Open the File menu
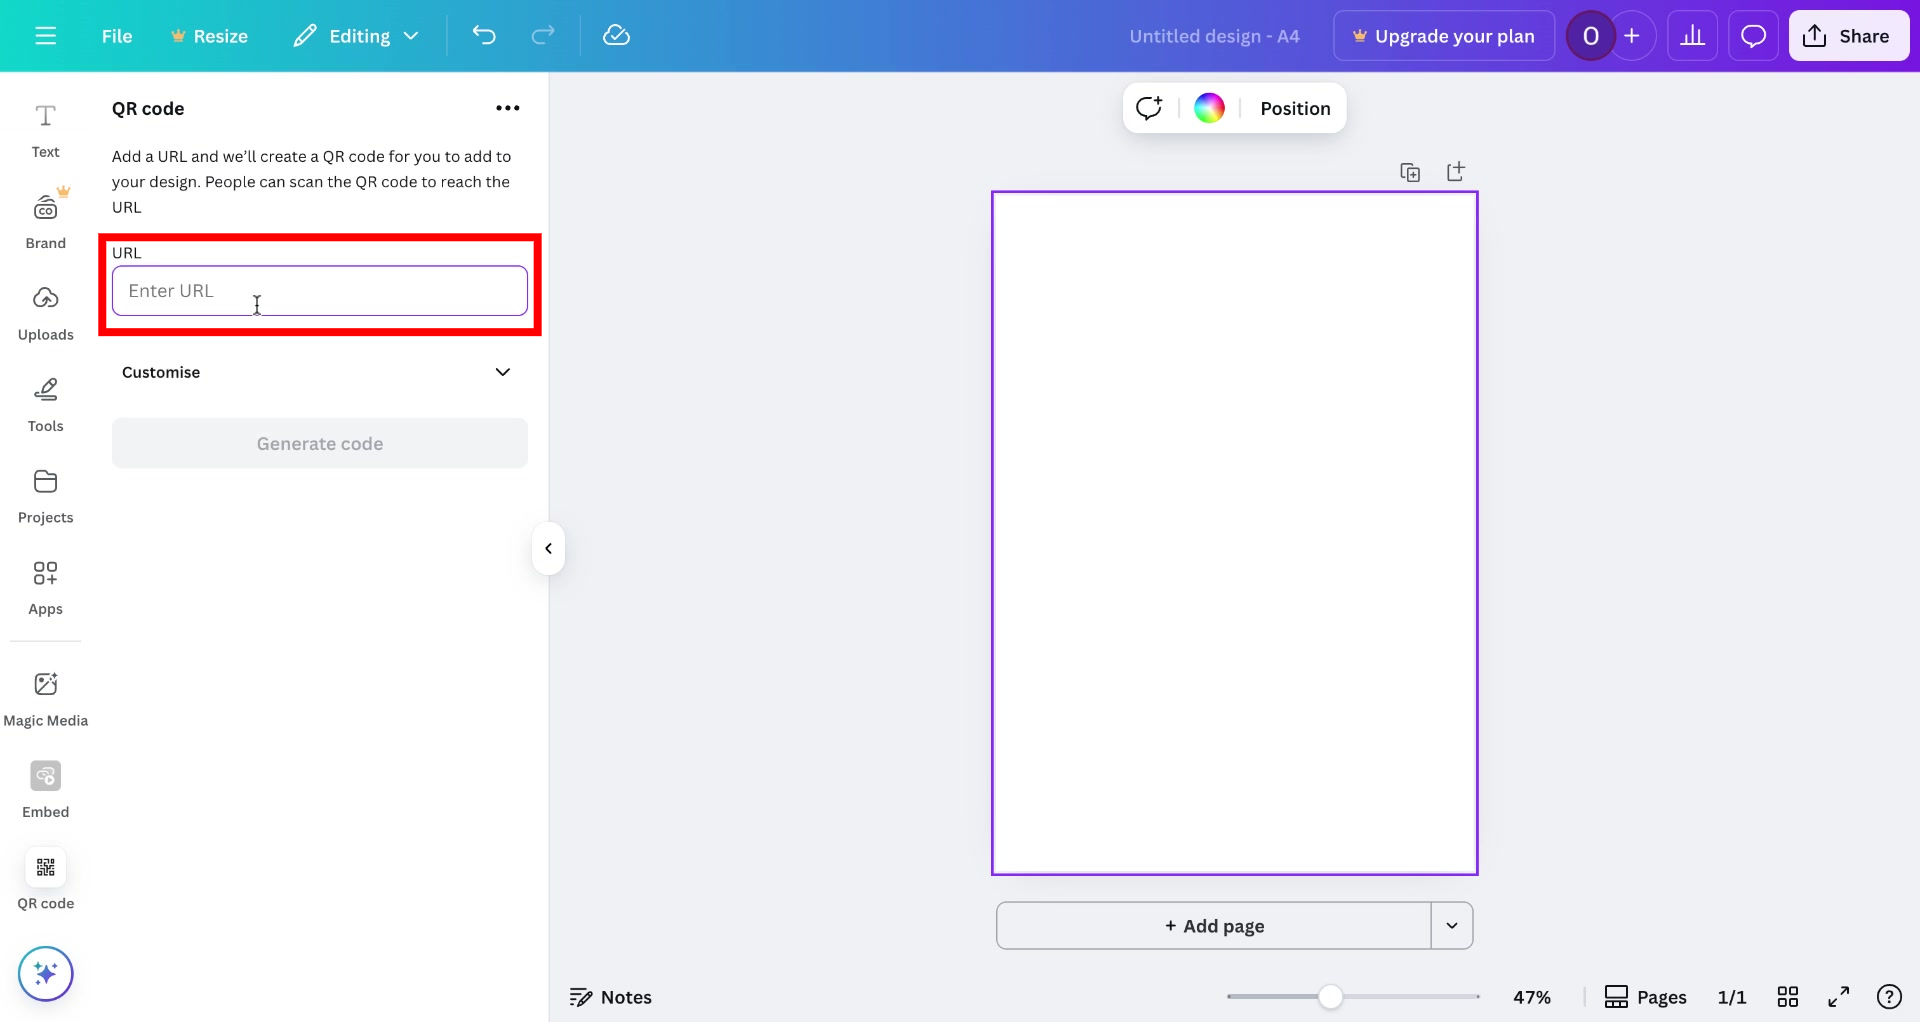1920x1022 pixels. click(117, 35)
